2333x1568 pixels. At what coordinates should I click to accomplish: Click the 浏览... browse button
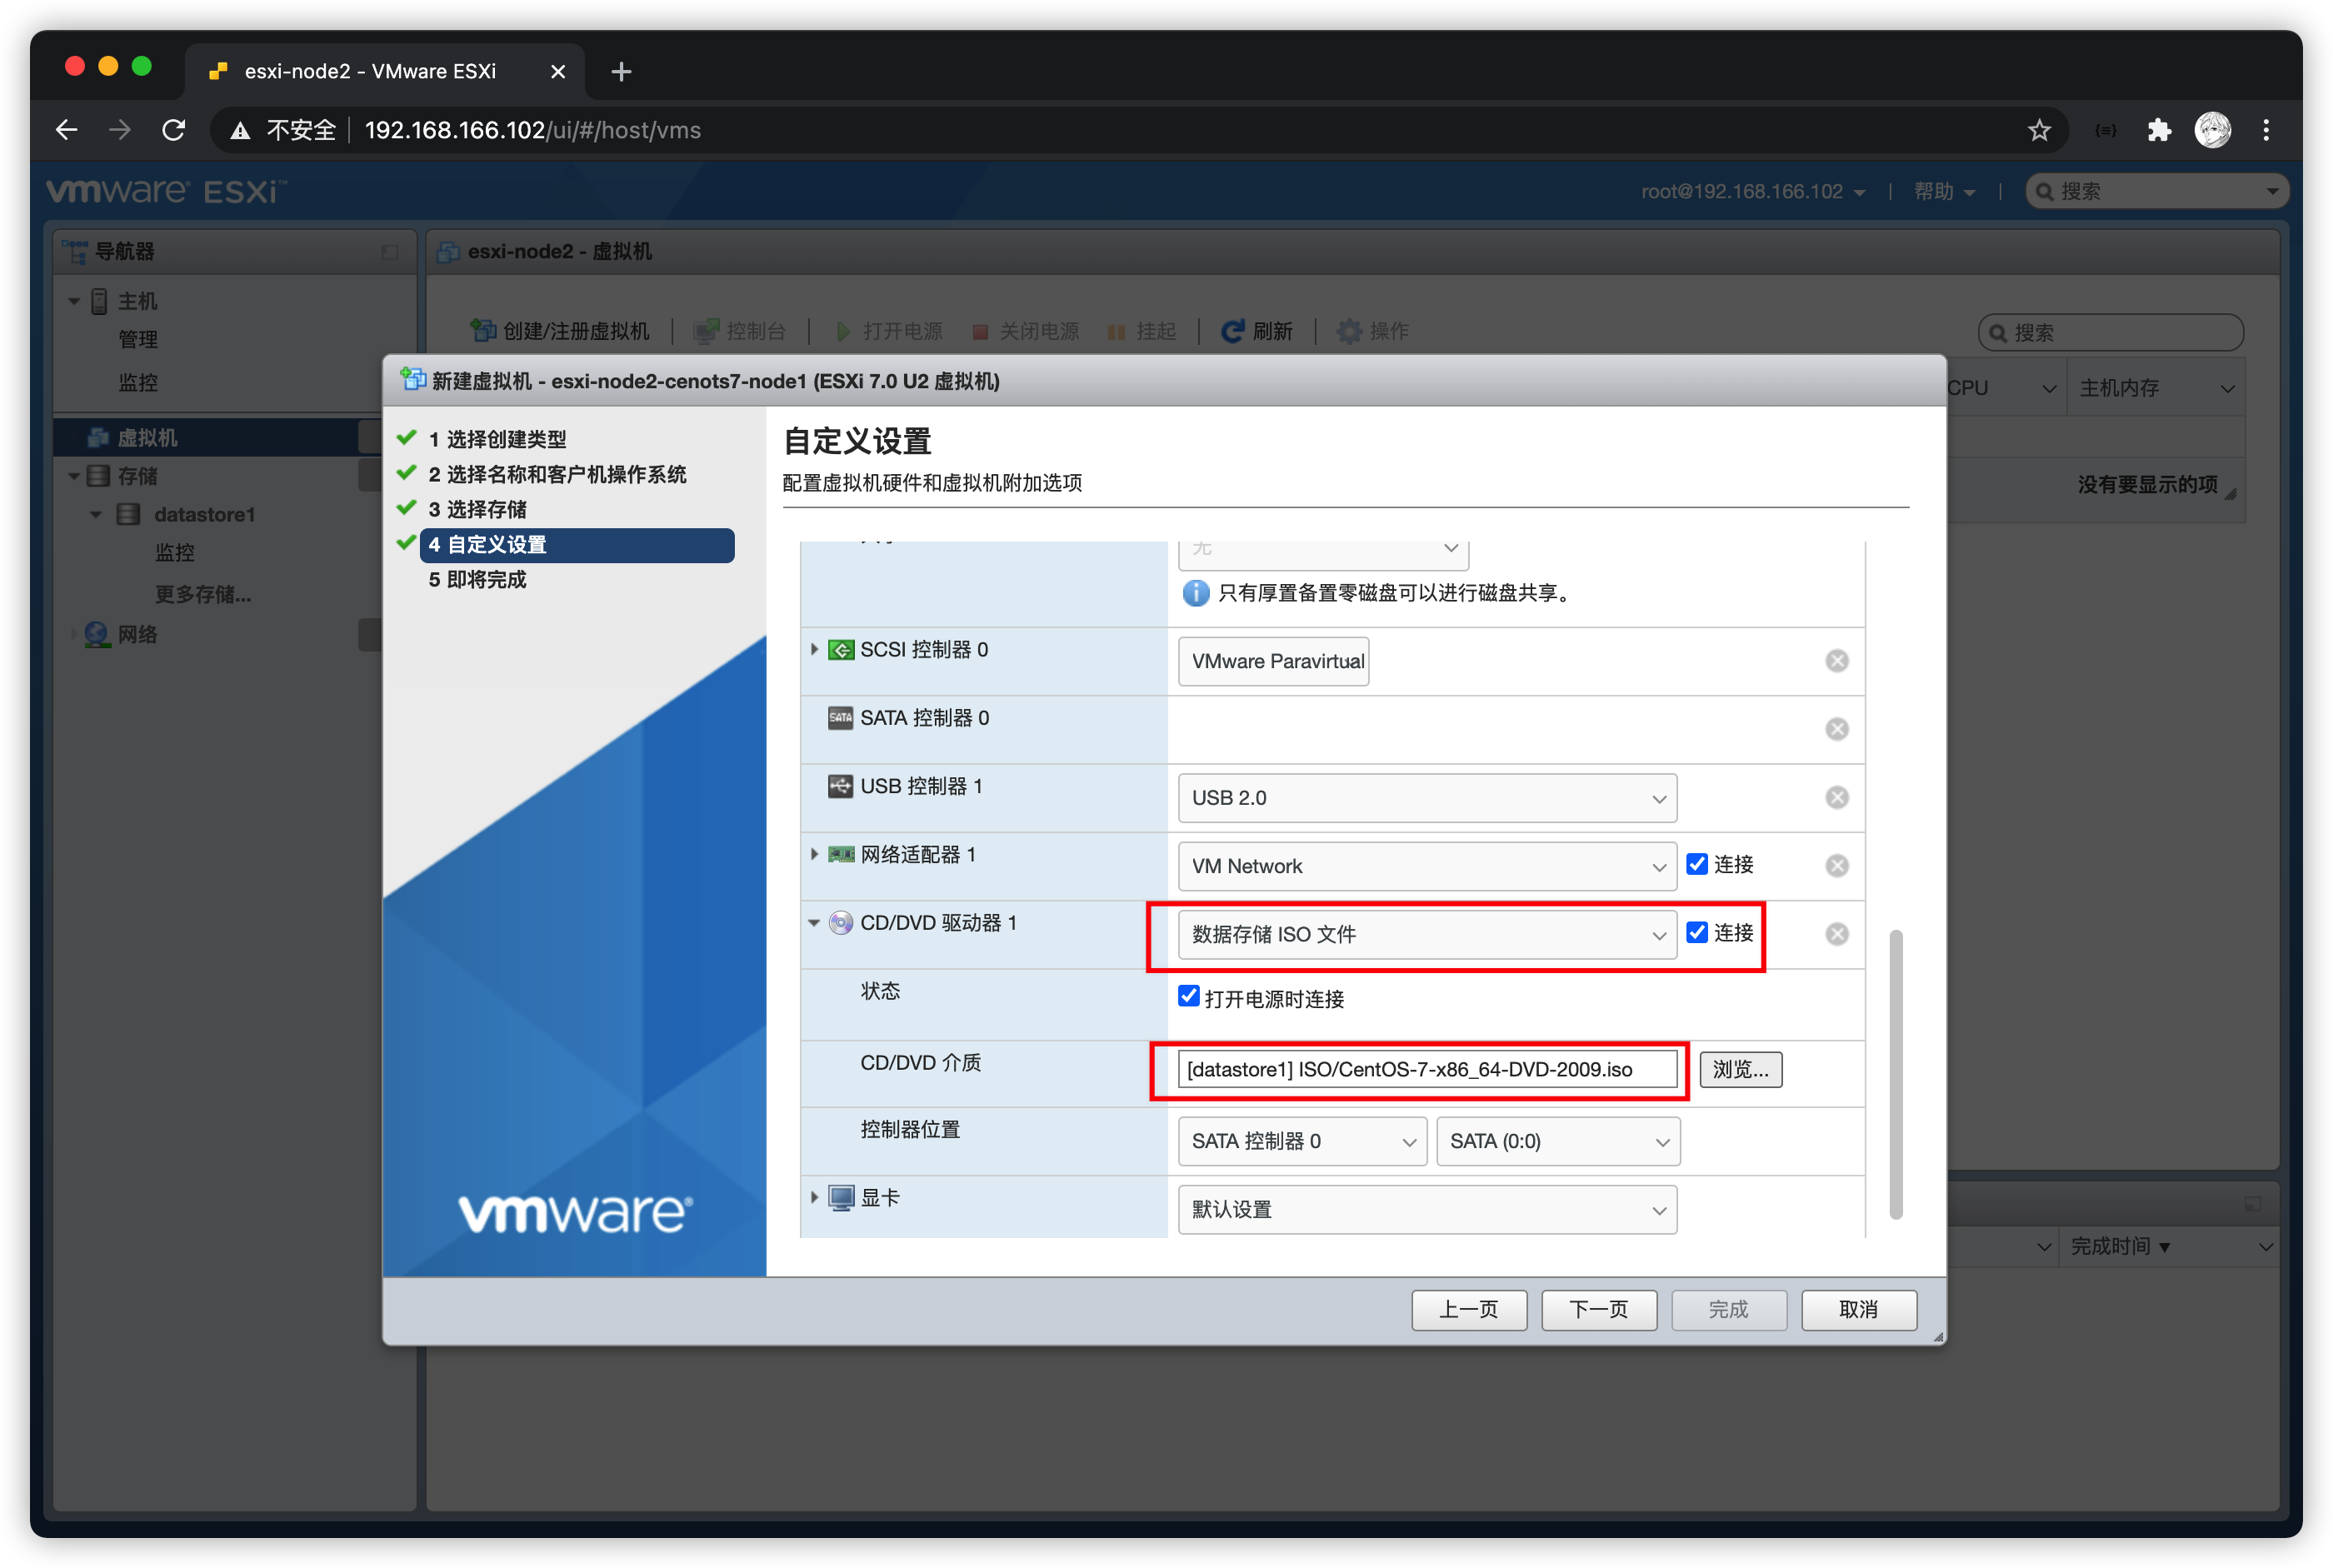[x=1739, y=1069]
